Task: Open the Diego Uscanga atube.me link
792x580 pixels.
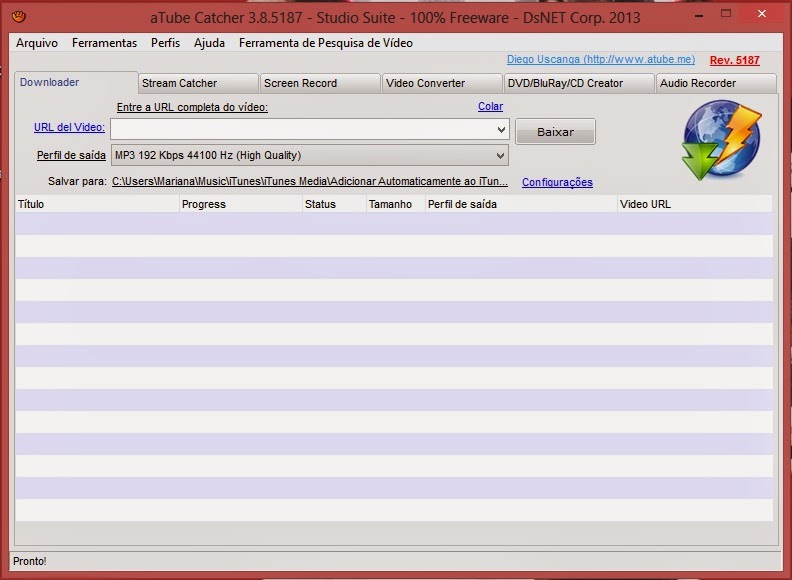Action: [601, 60]
